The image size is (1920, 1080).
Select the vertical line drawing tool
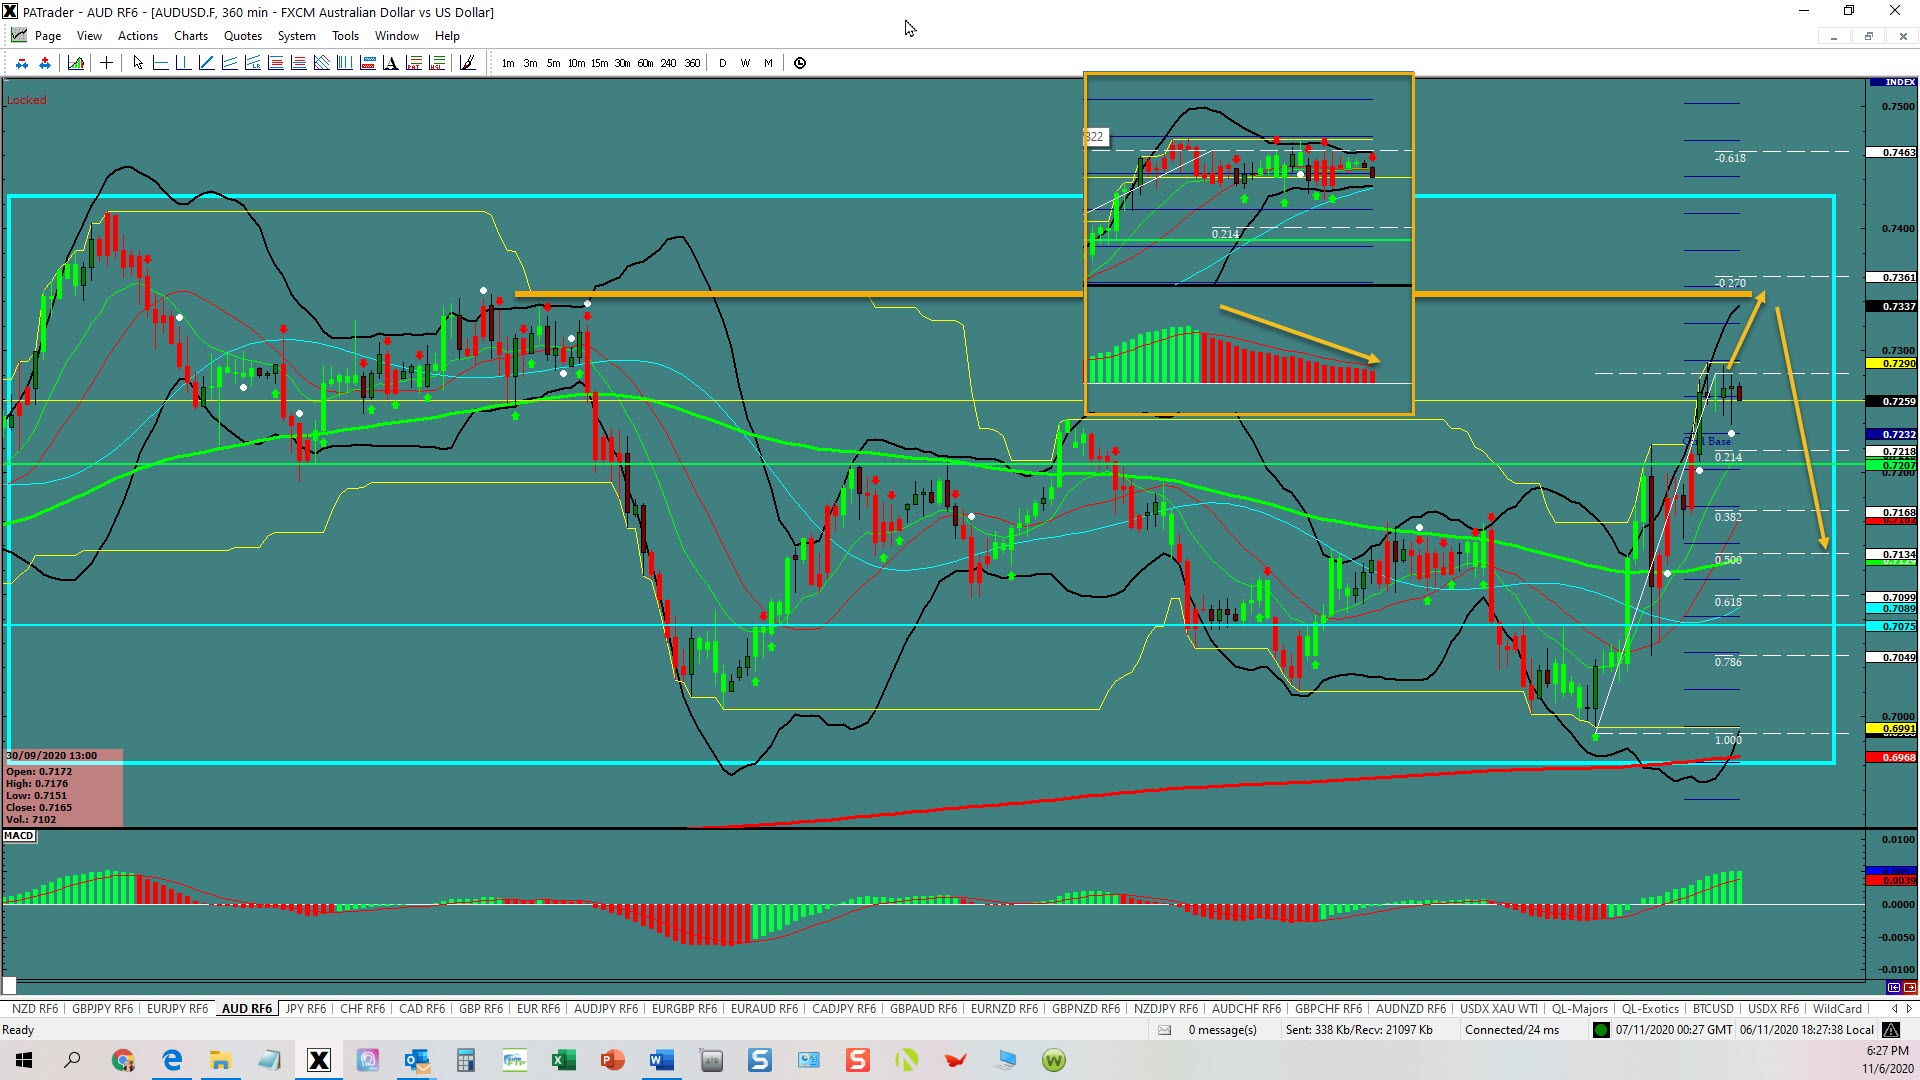(x=183, y=63)
